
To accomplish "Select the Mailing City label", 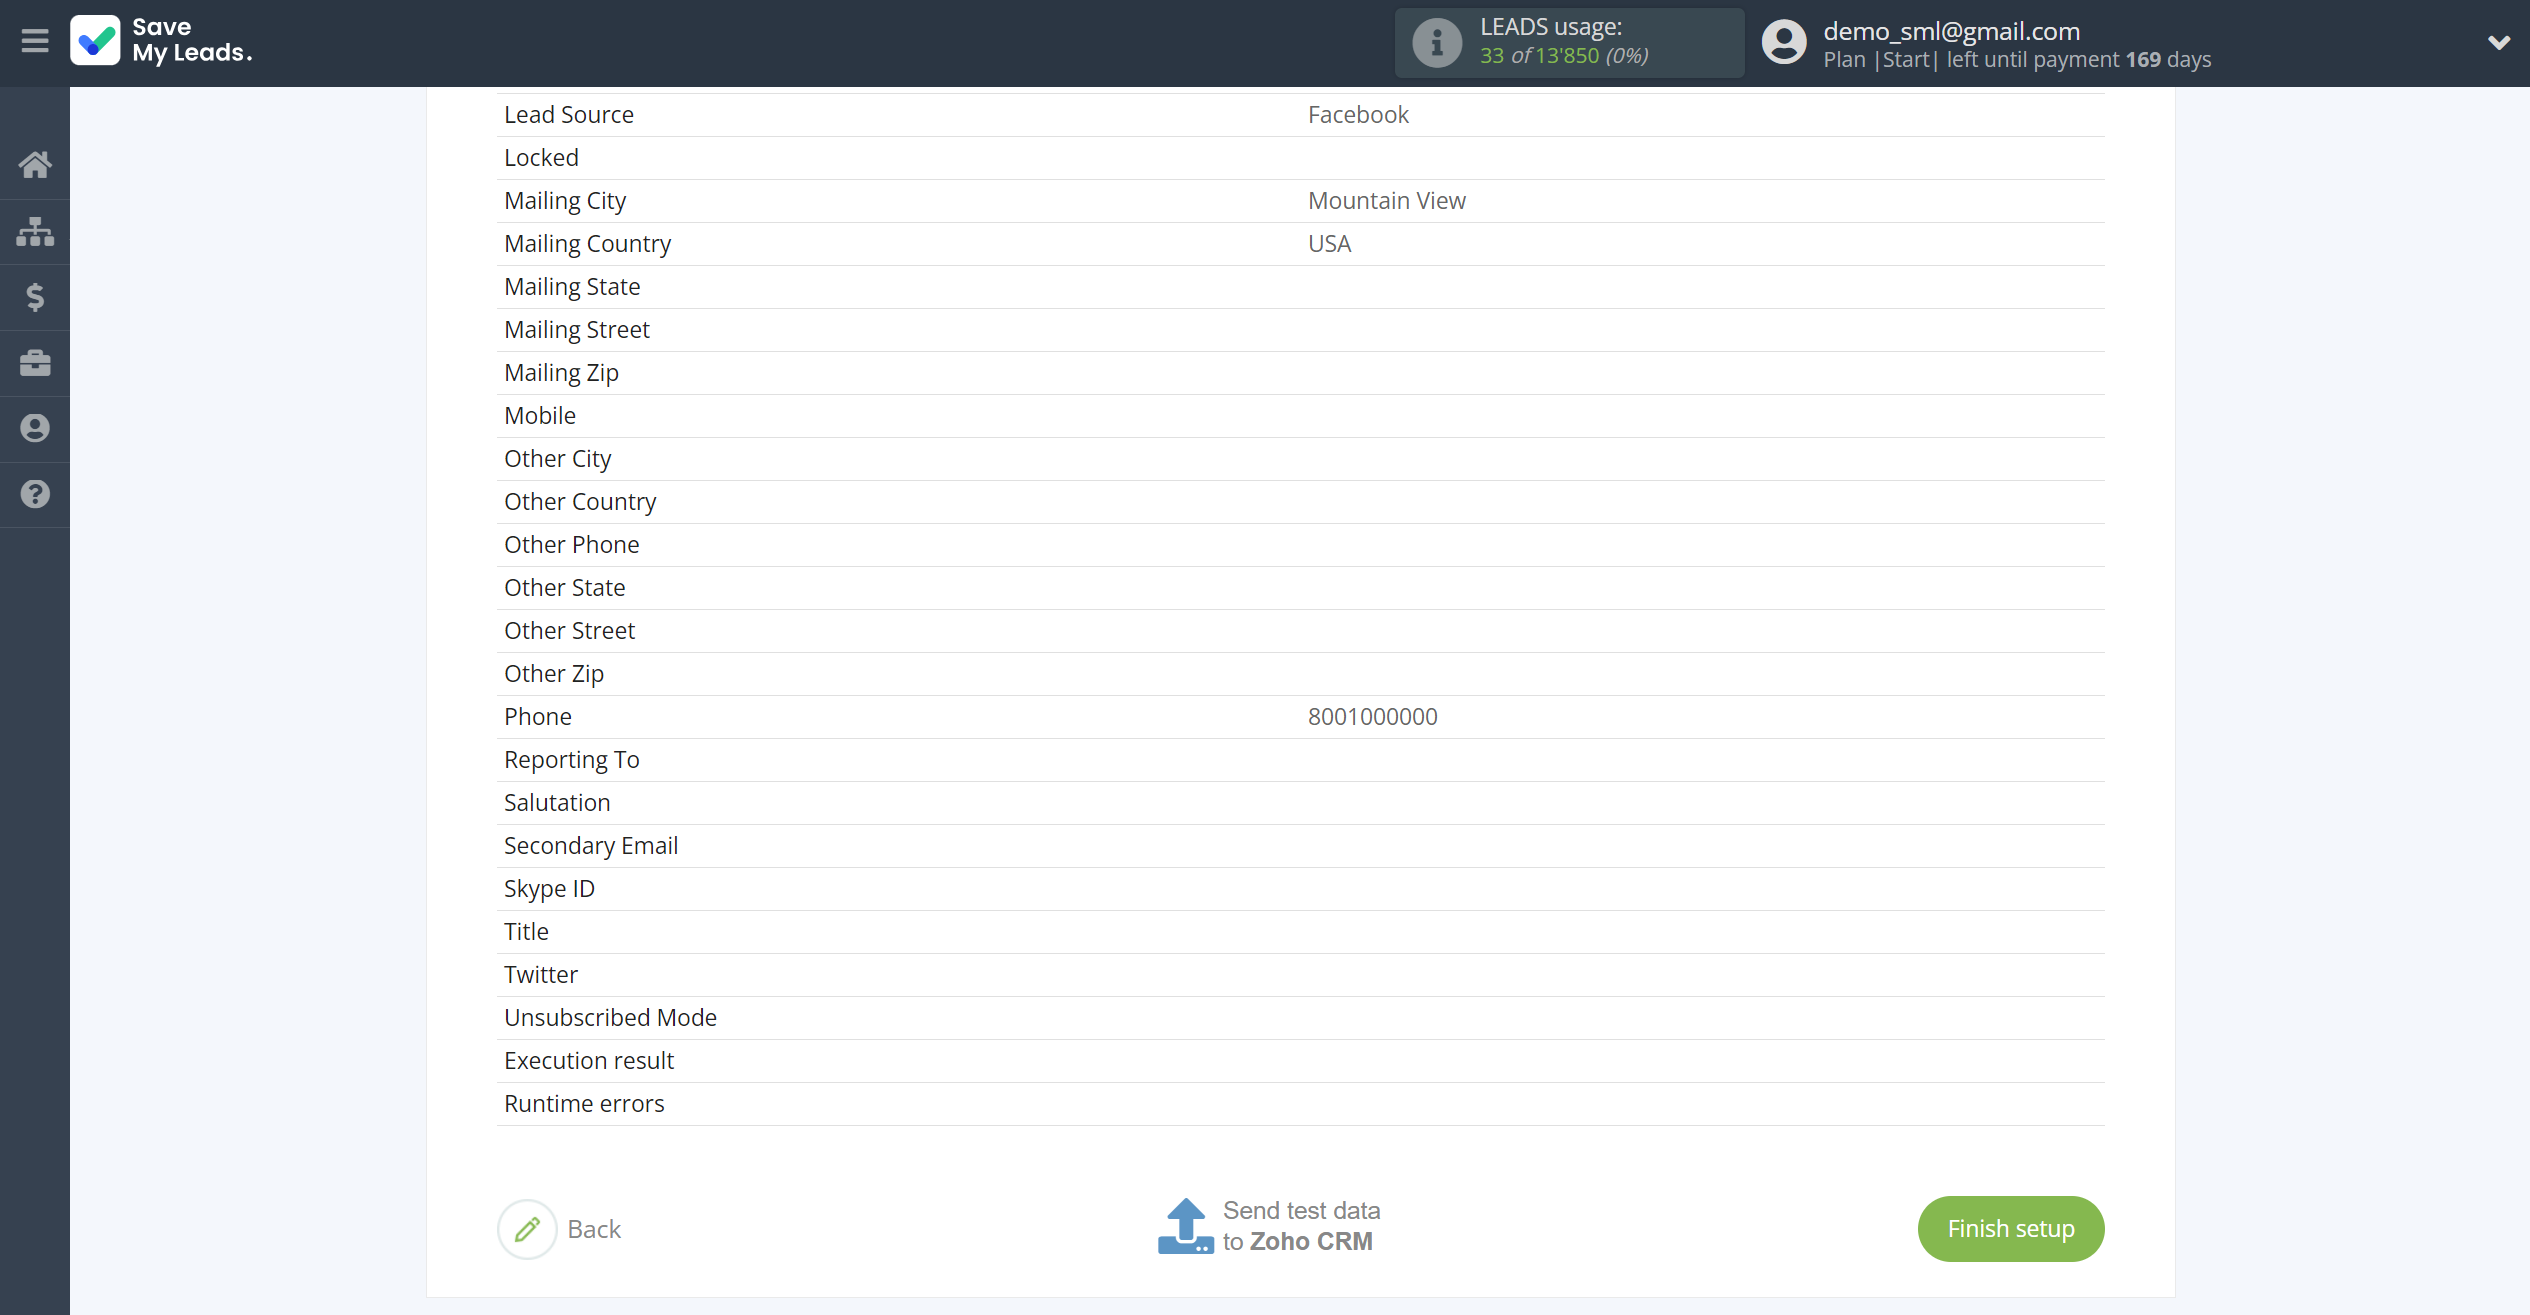I will pyautogui.click(x=565, y=201).
